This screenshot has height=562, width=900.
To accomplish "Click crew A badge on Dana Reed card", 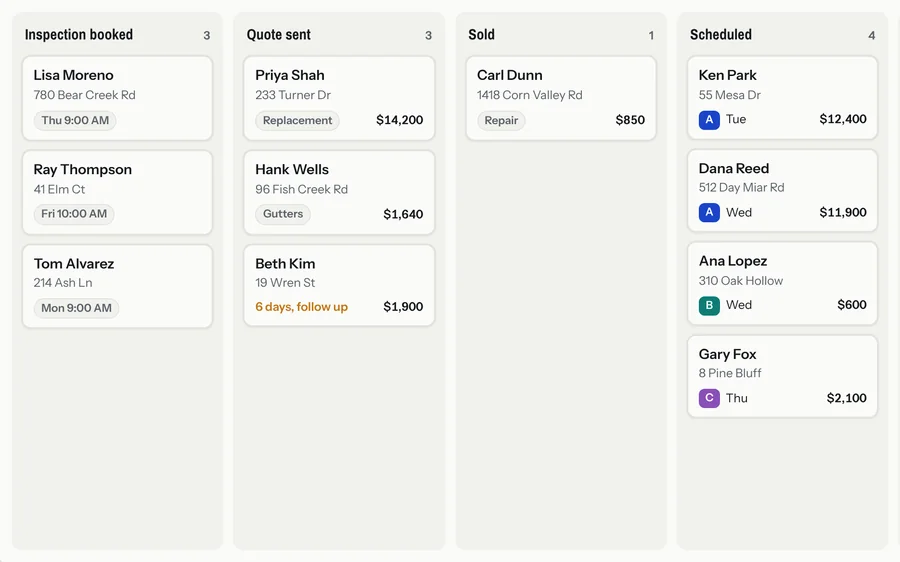I will pos(709,212).
